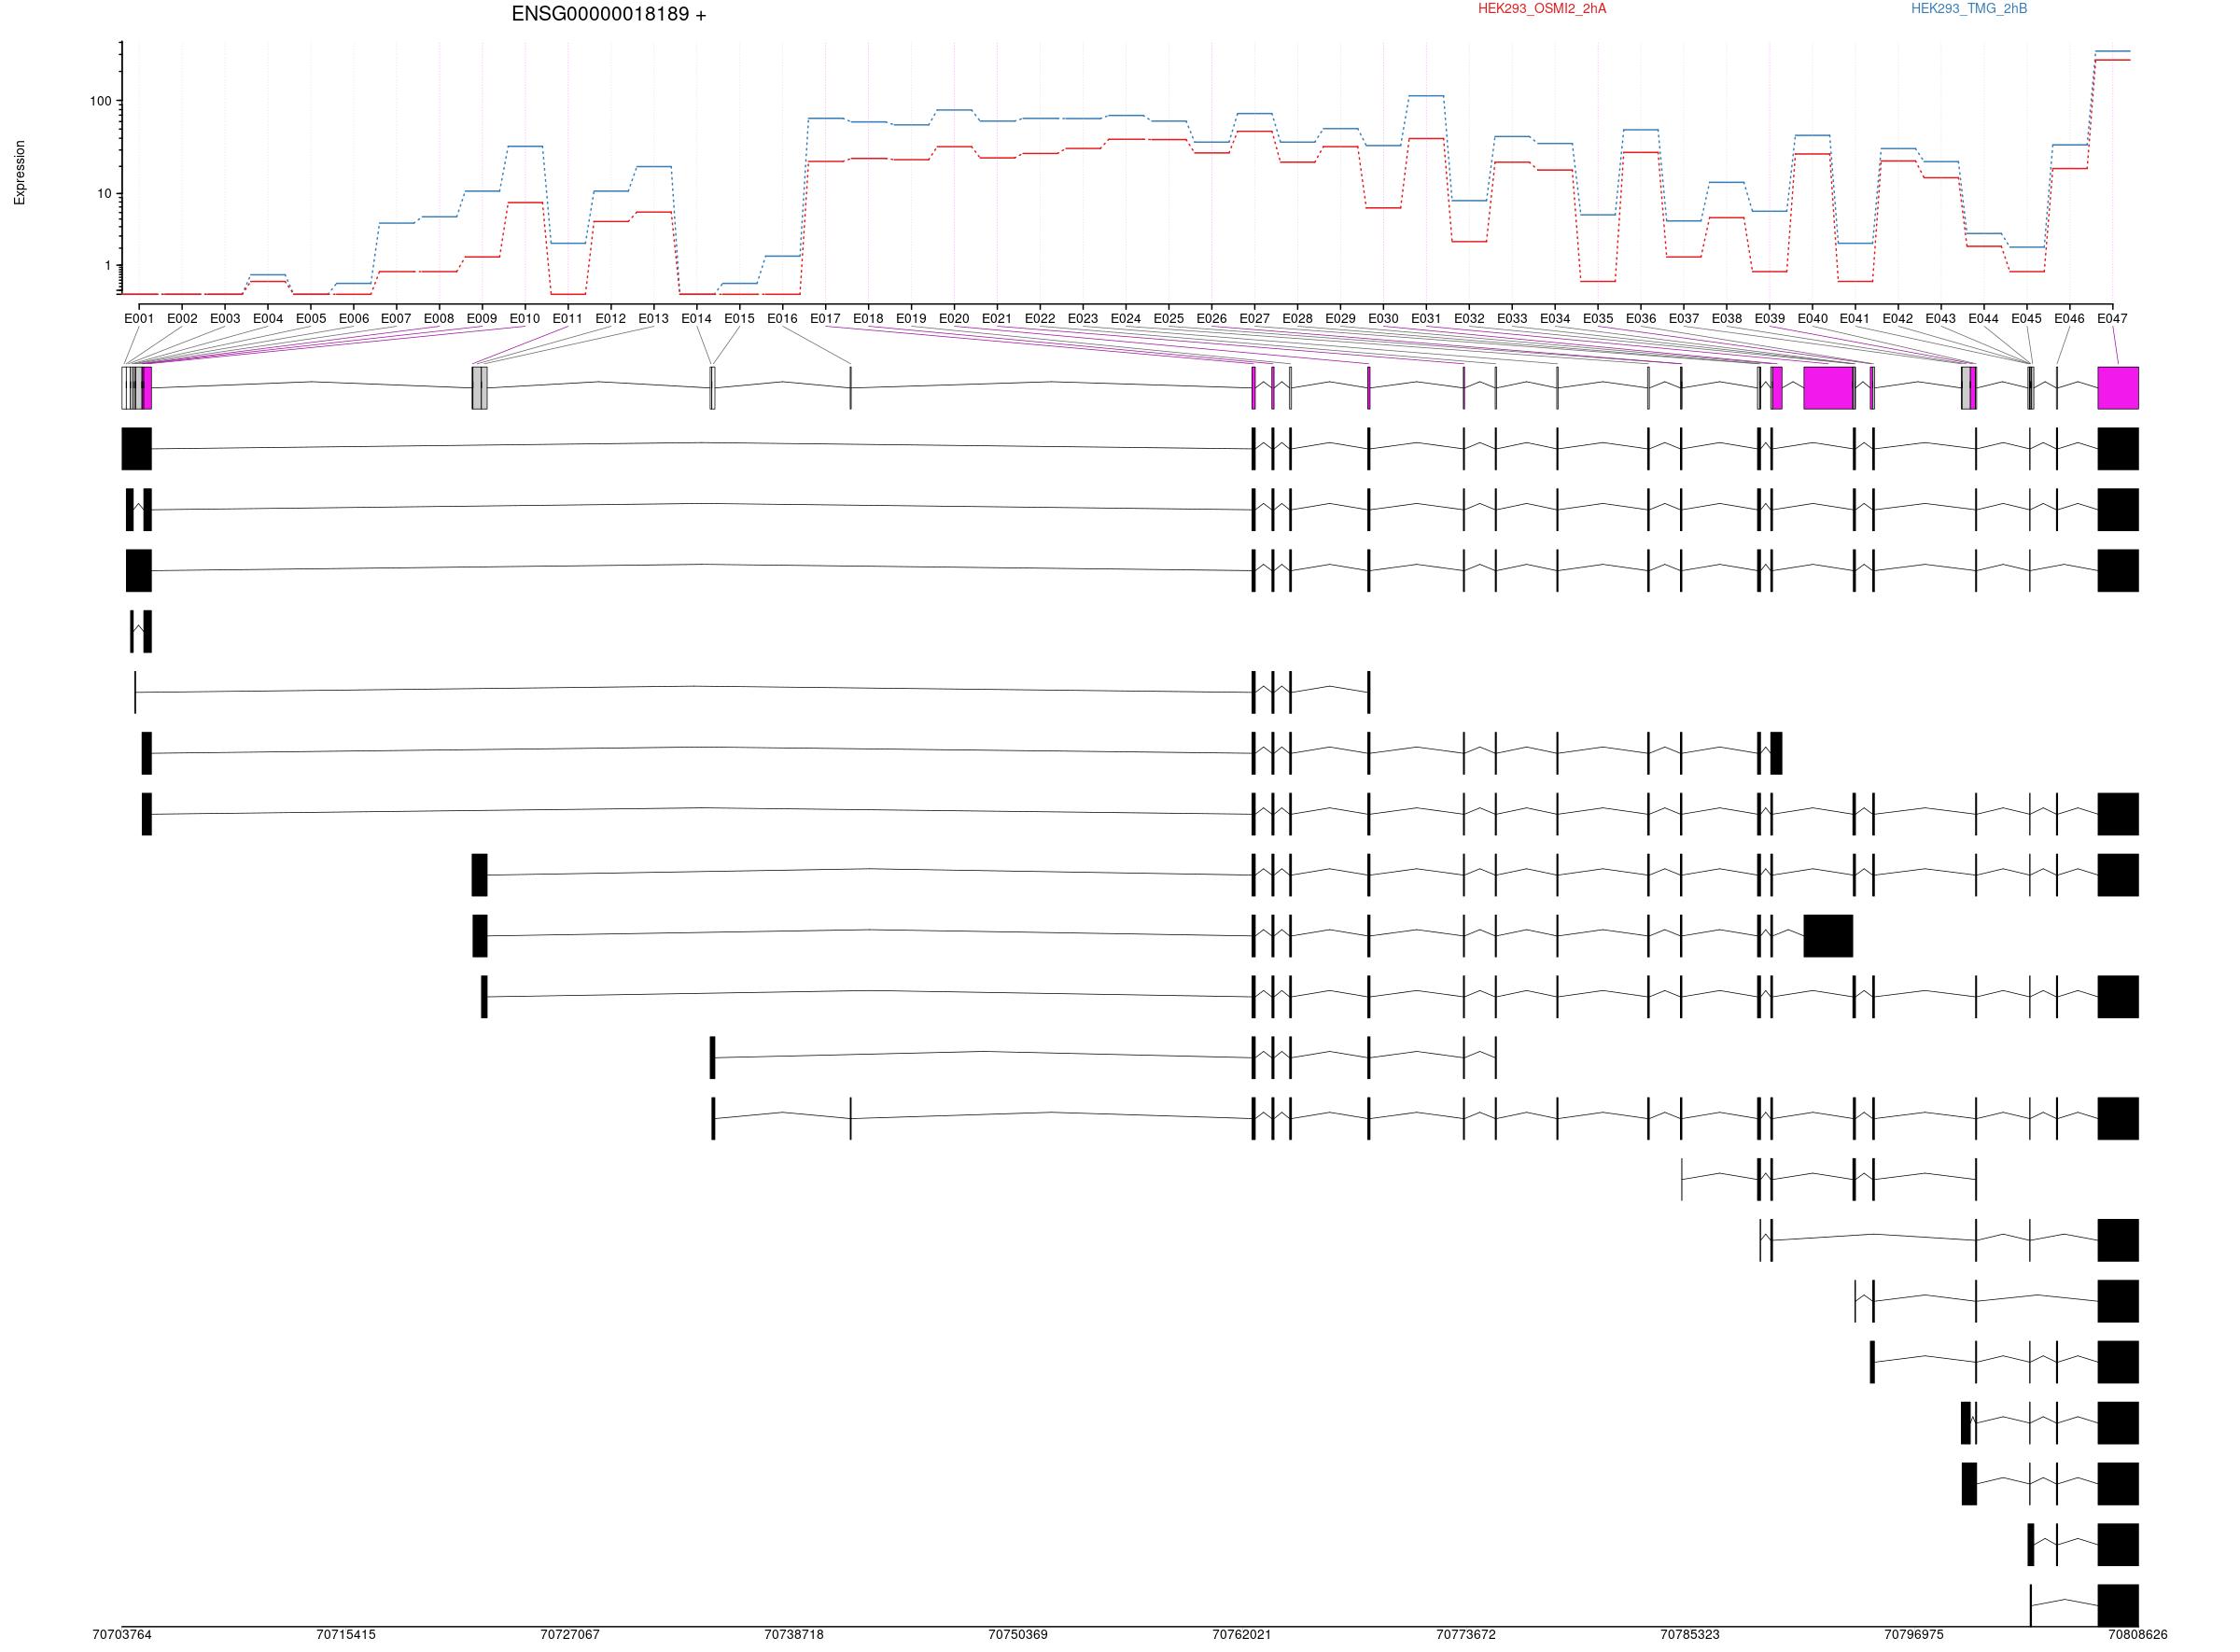Click exon label E039

pyautogui.click(x=1770, y=319)
